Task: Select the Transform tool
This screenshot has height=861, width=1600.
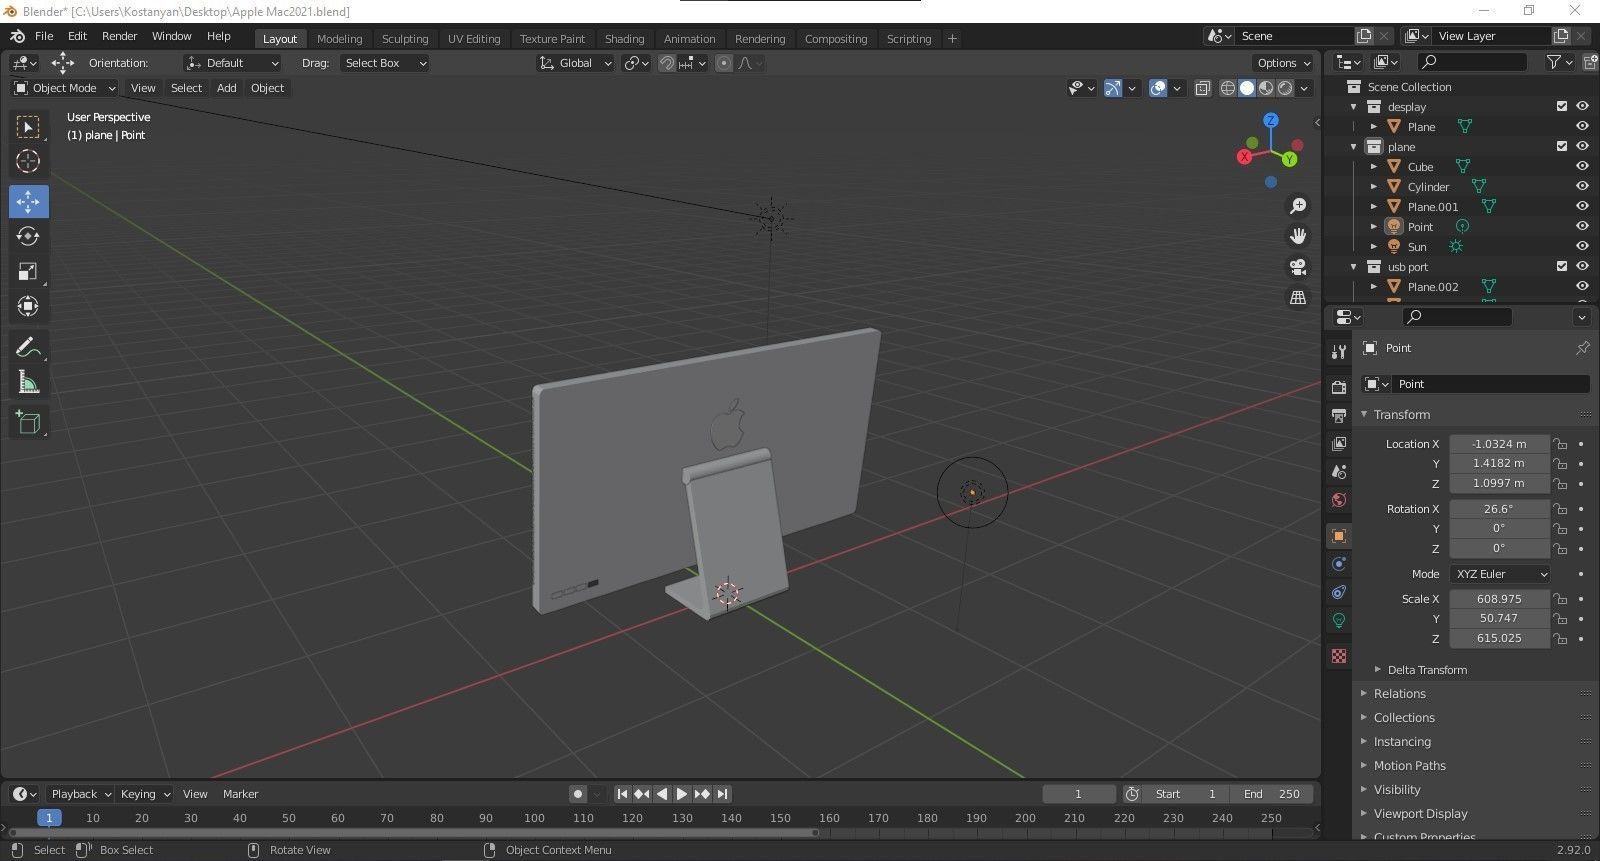Action: coord(28,306)
